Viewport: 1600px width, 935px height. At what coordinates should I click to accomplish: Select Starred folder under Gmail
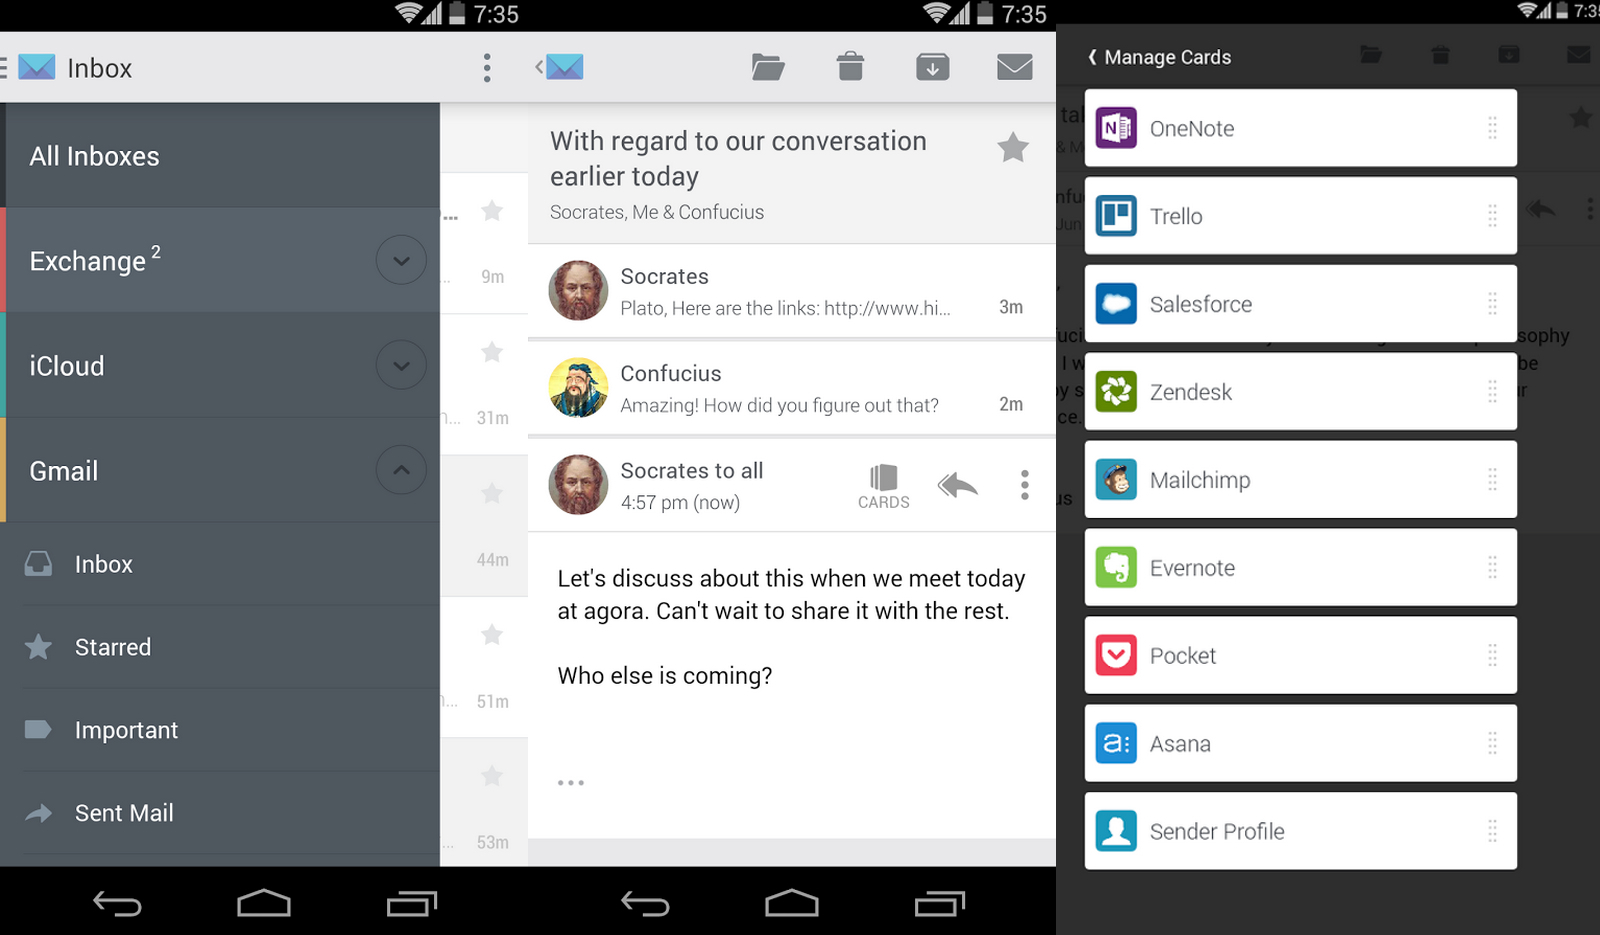click(113, 647)
